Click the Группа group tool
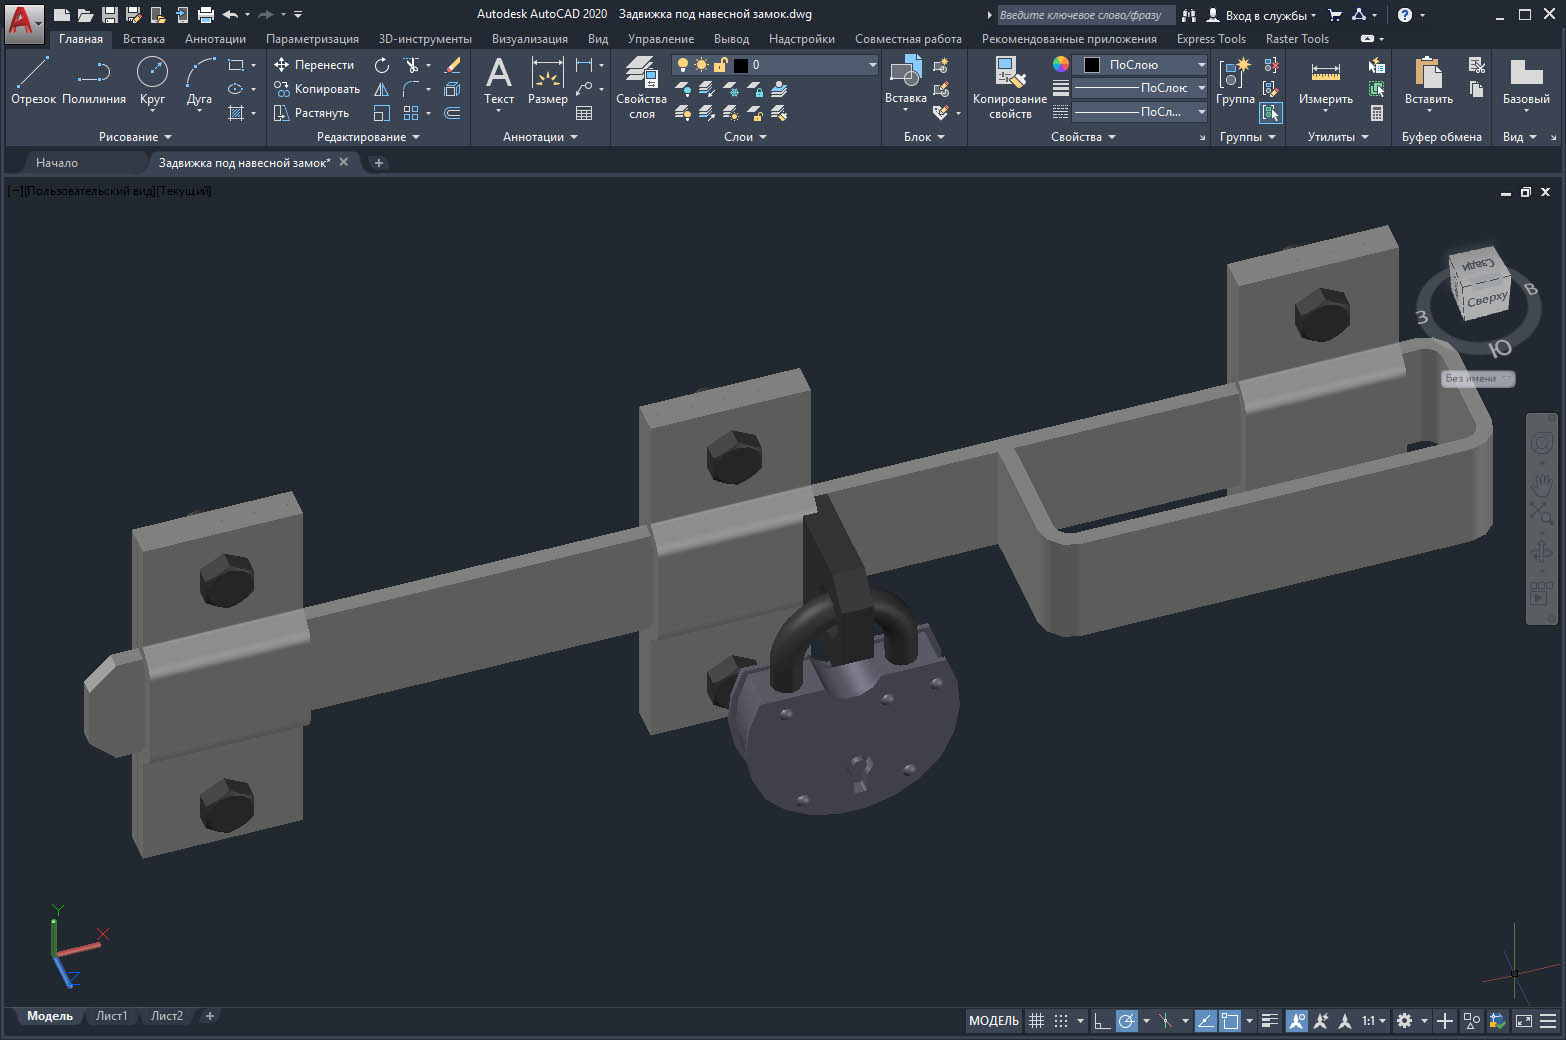 [1235, 80]
